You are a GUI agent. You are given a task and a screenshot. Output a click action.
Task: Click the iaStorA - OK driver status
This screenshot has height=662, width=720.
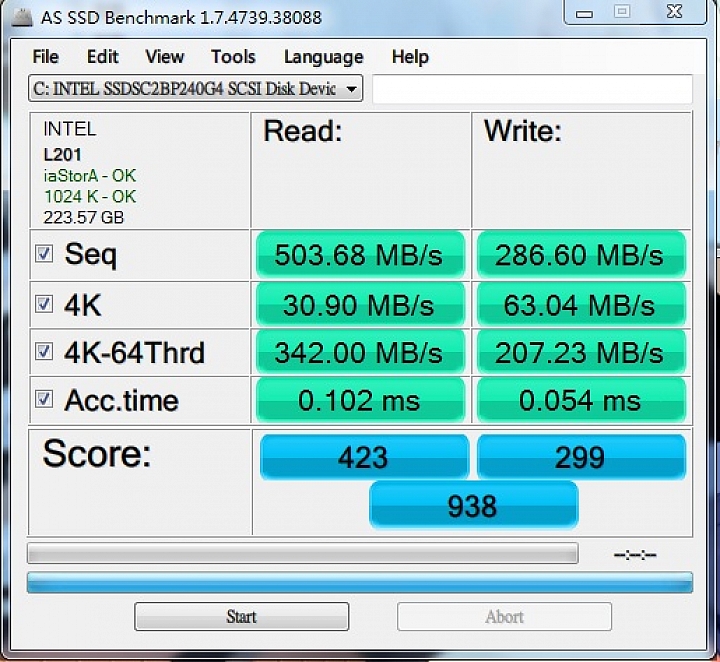tap(90, 175)
